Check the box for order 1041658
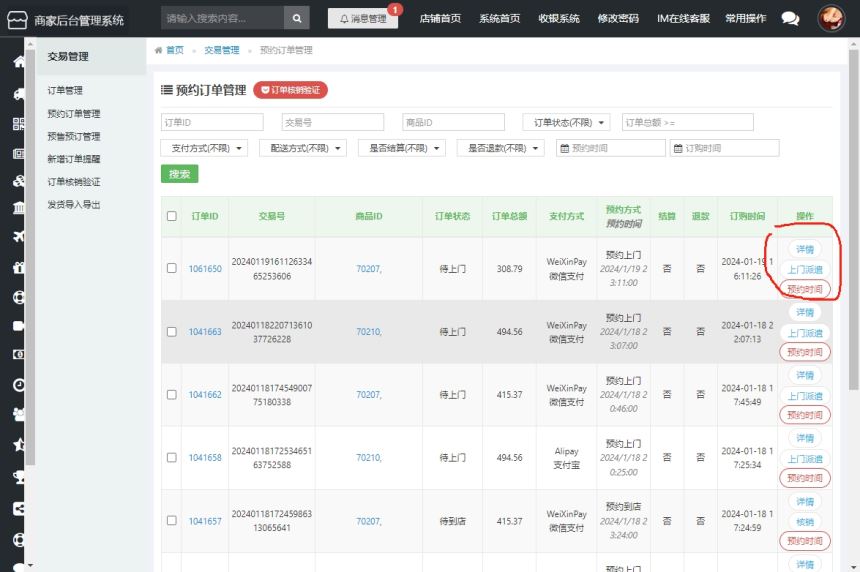 coord(172,457)
